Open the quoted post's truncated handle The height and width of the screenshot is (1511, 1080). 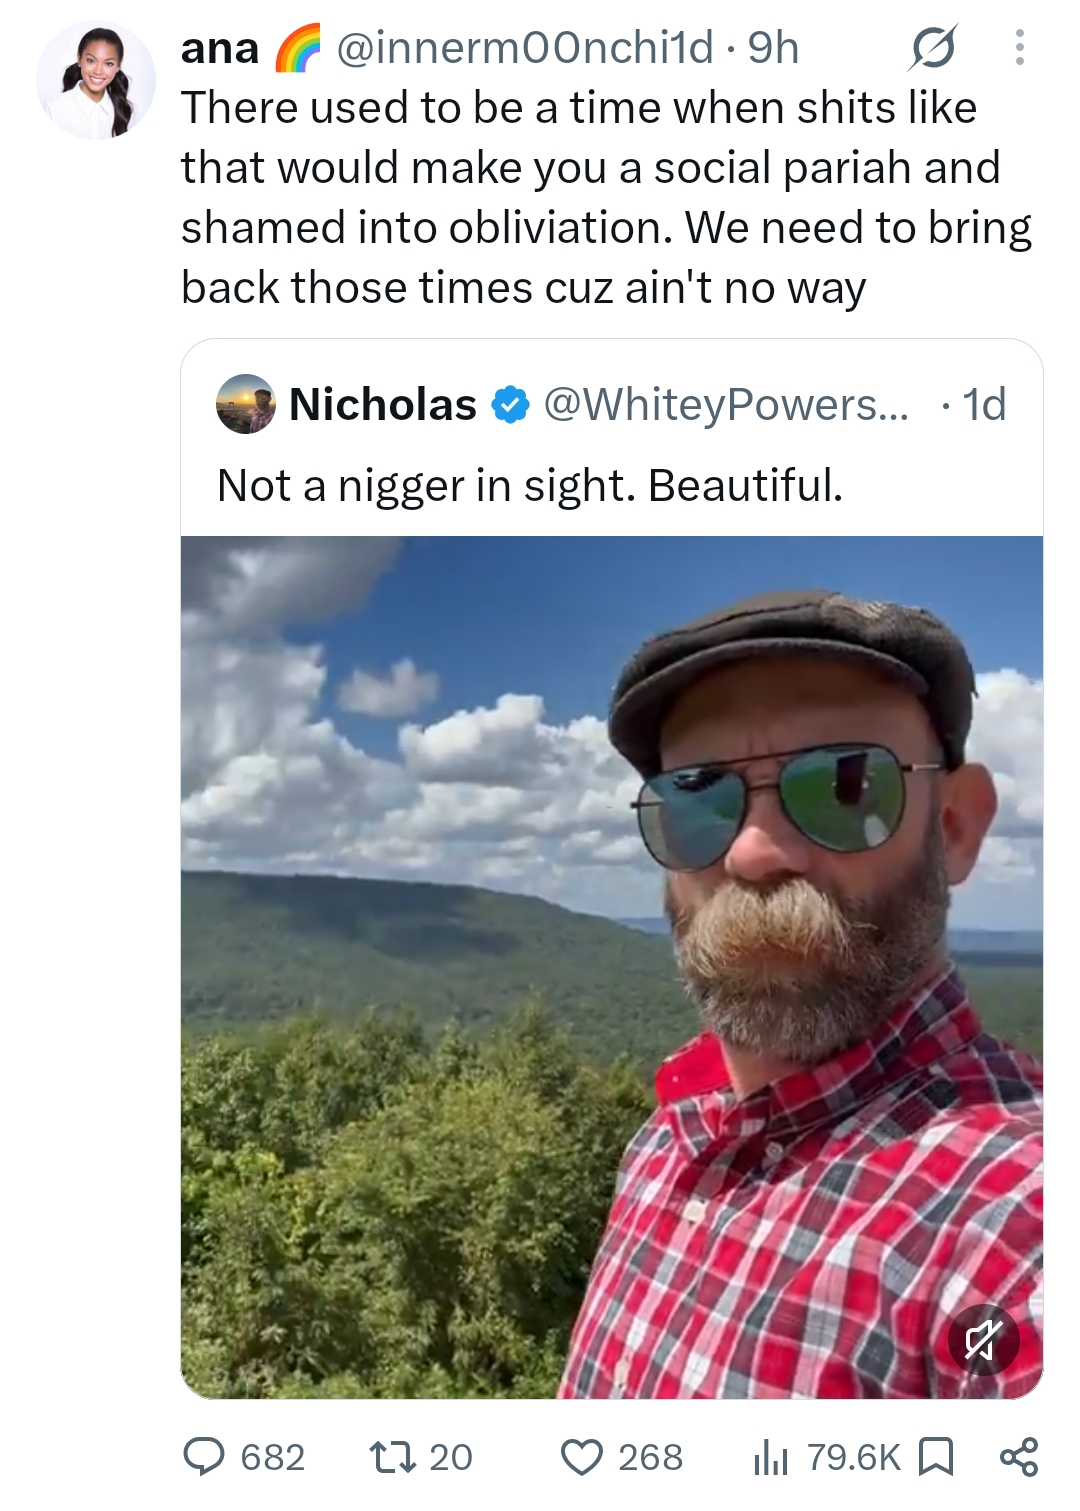coord(727,404)
